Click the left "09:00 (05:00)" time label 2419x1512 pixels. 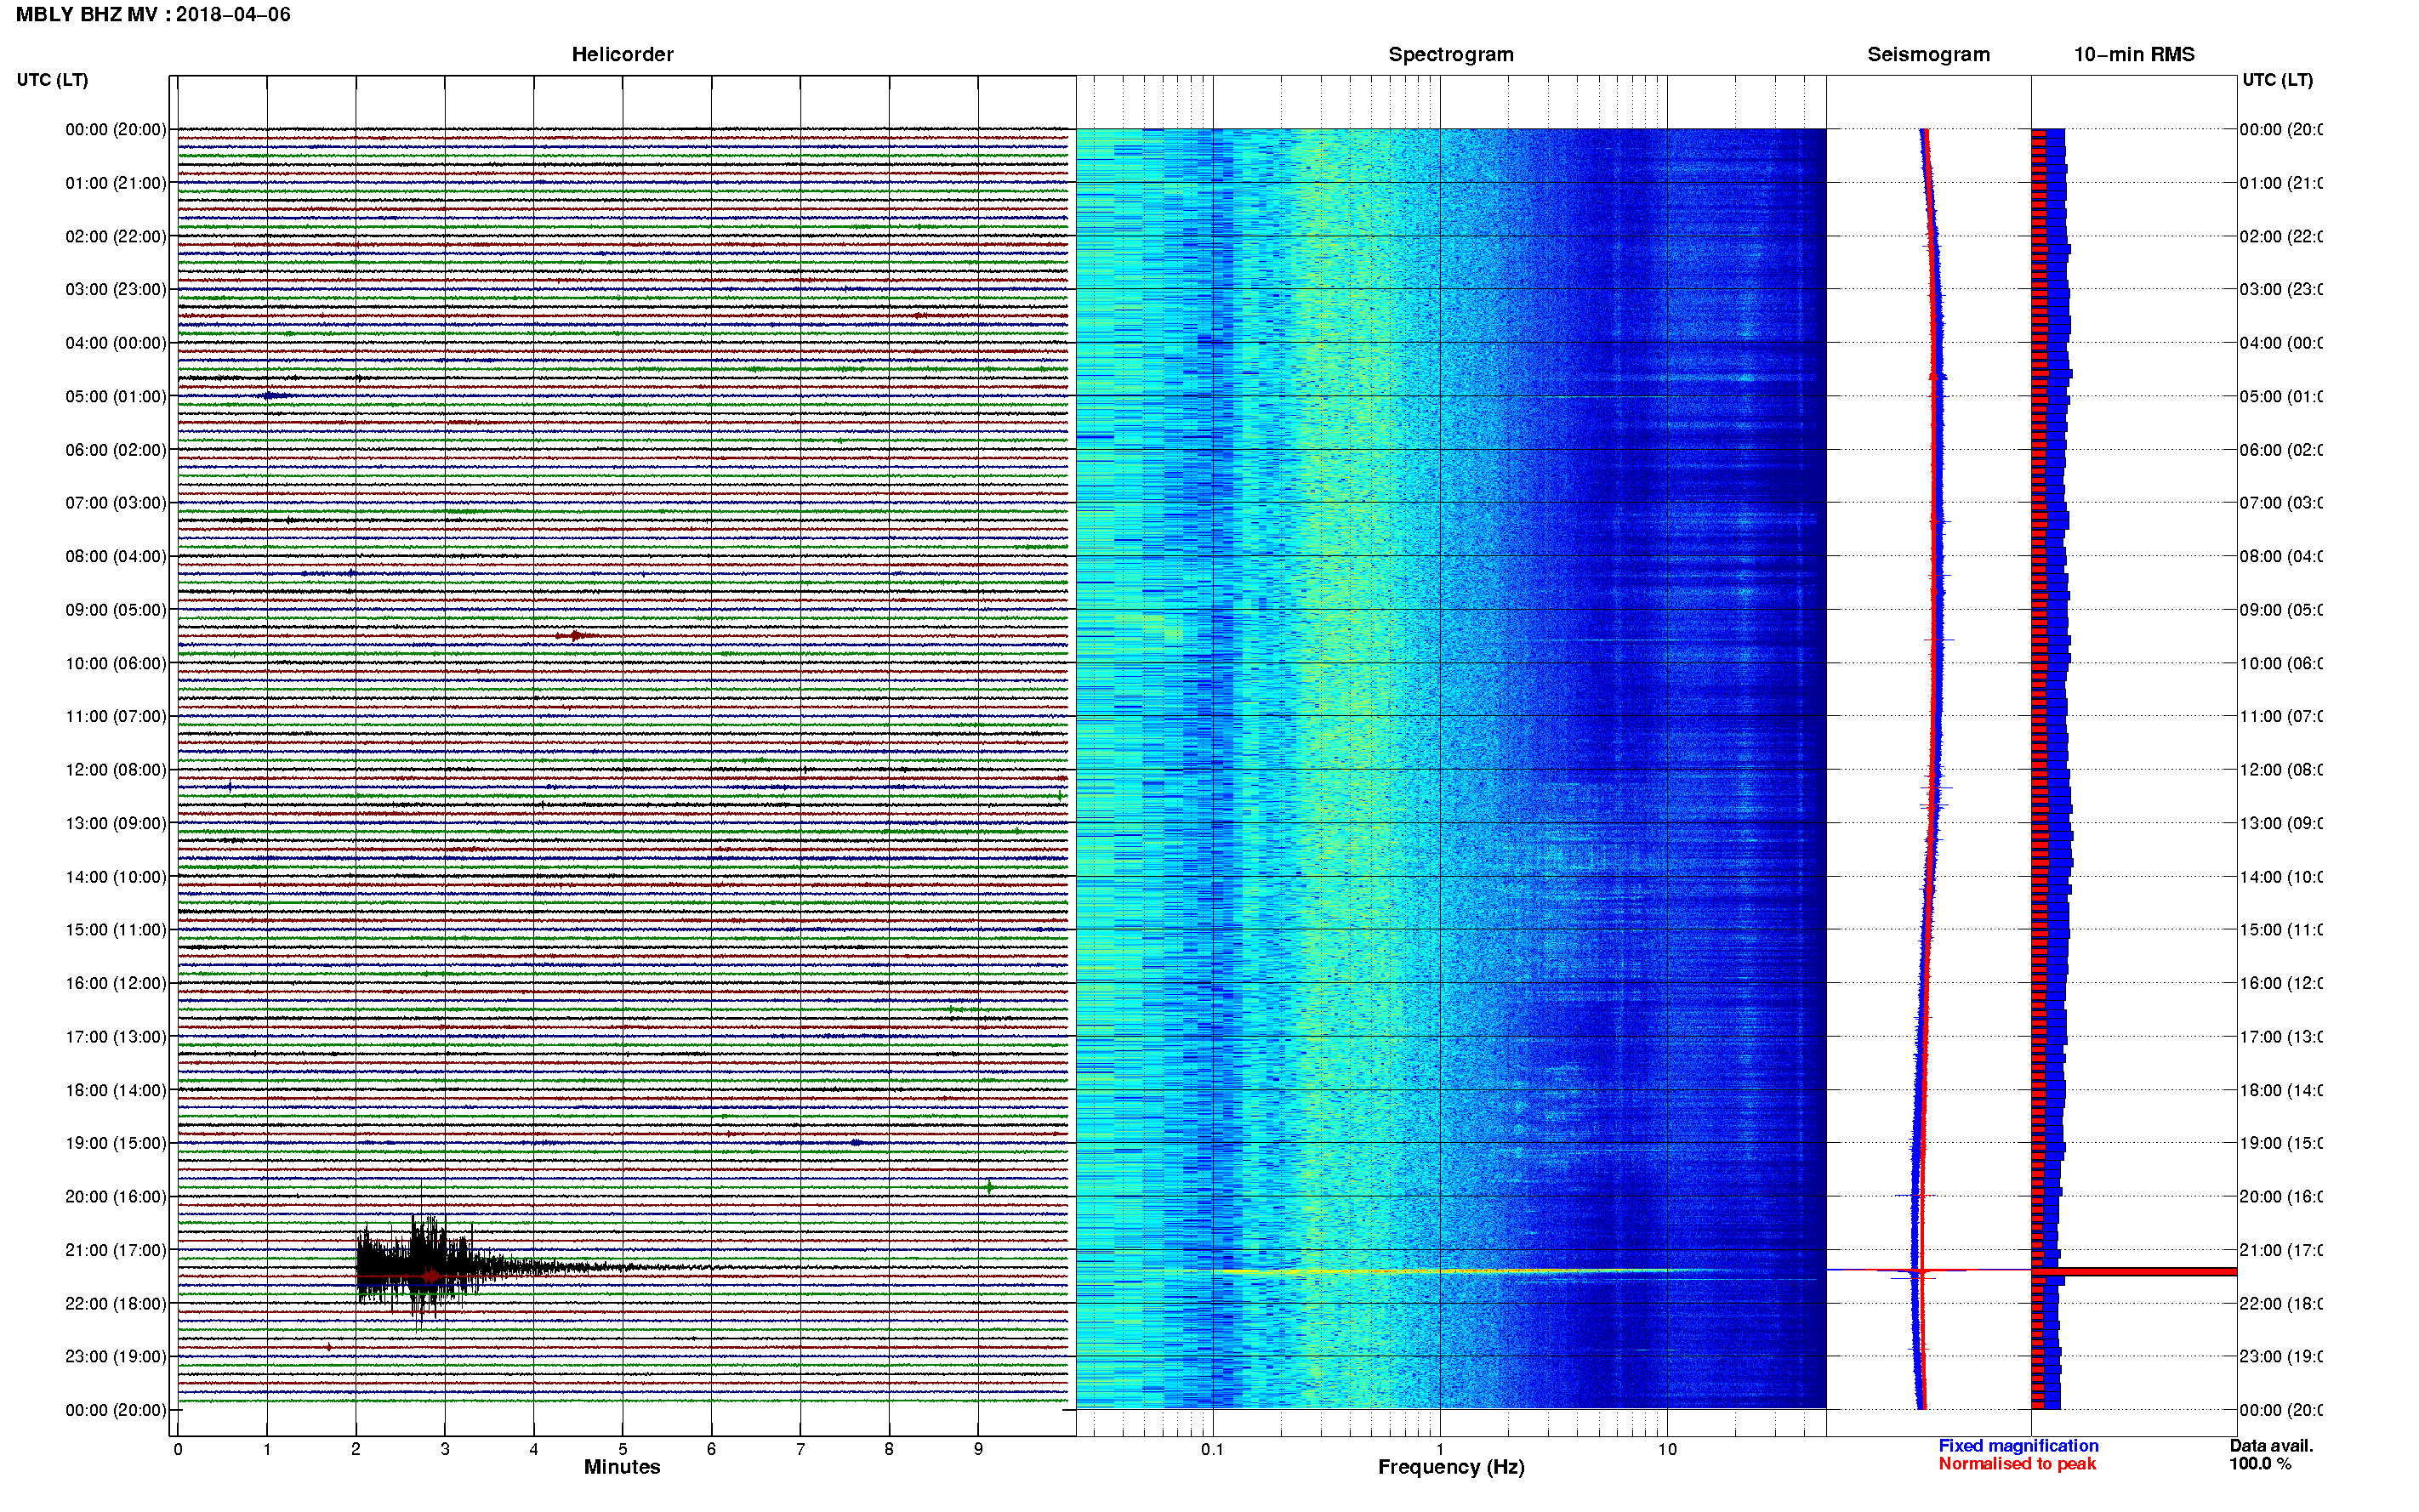click(116, 610)
